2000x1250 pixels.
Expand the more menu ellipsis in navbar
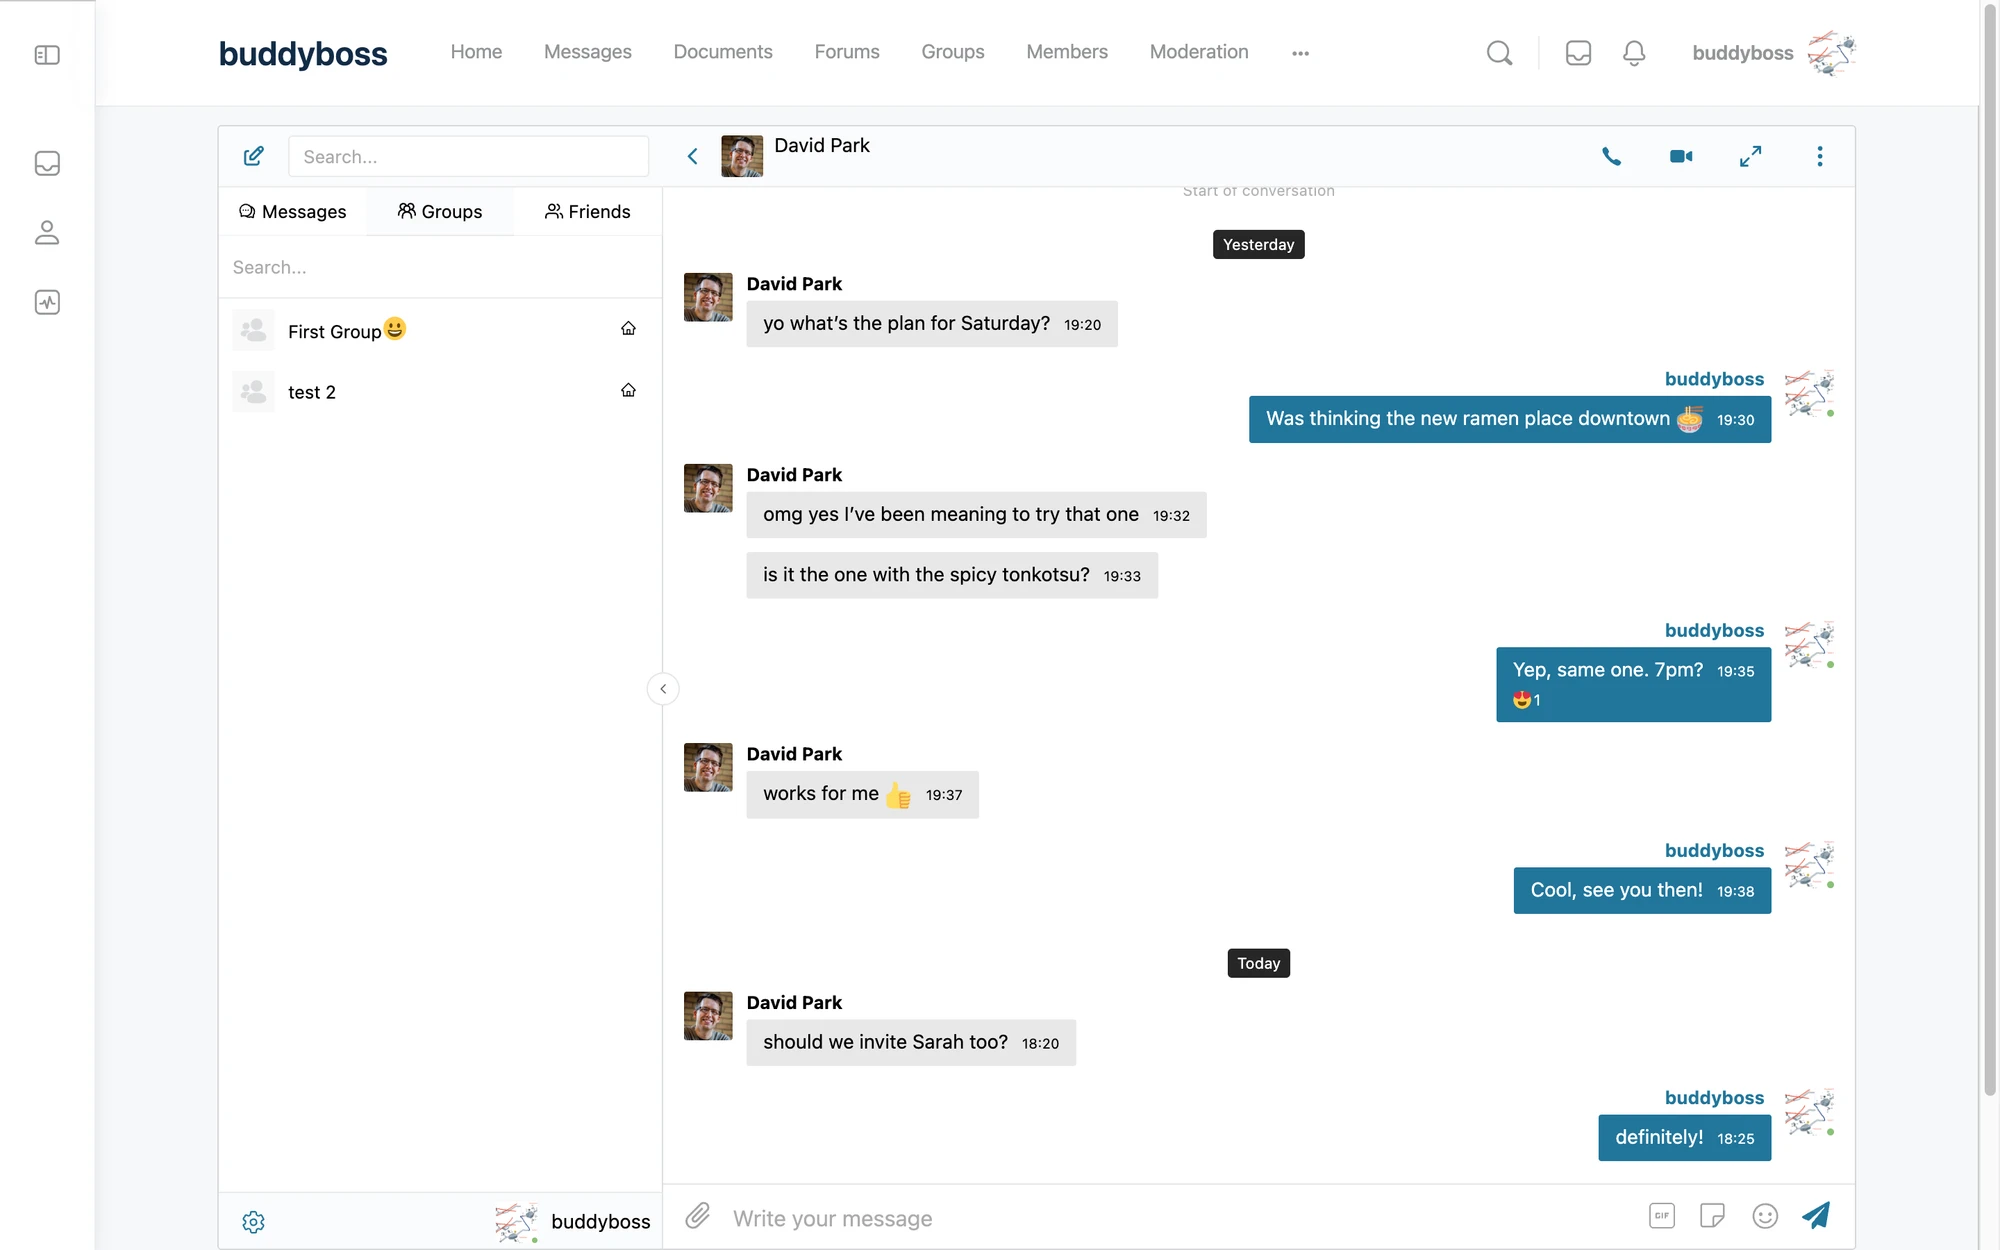point(1300,54)
